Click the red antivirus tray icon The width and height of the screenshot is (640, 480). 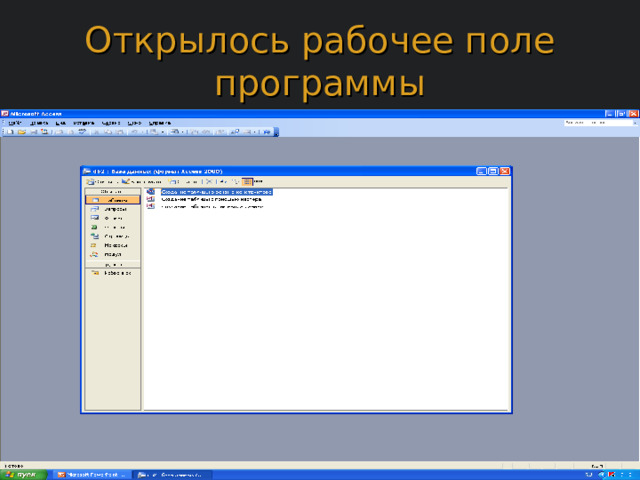click(611, 475)
